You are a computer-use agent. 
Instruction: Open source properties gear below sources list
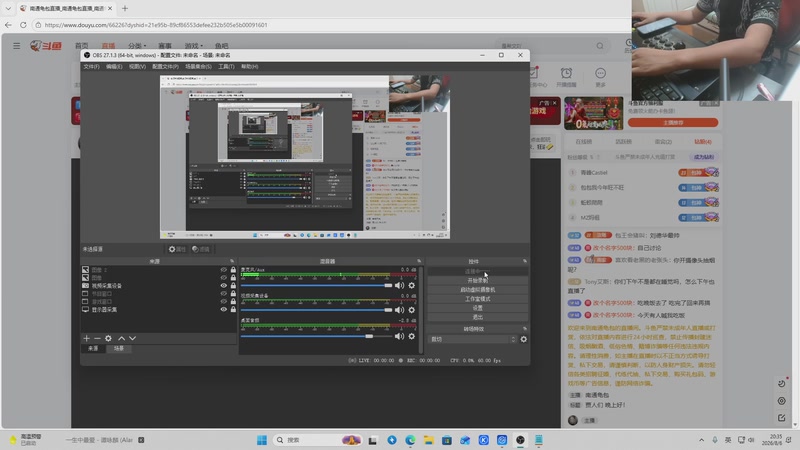point(108,338)
